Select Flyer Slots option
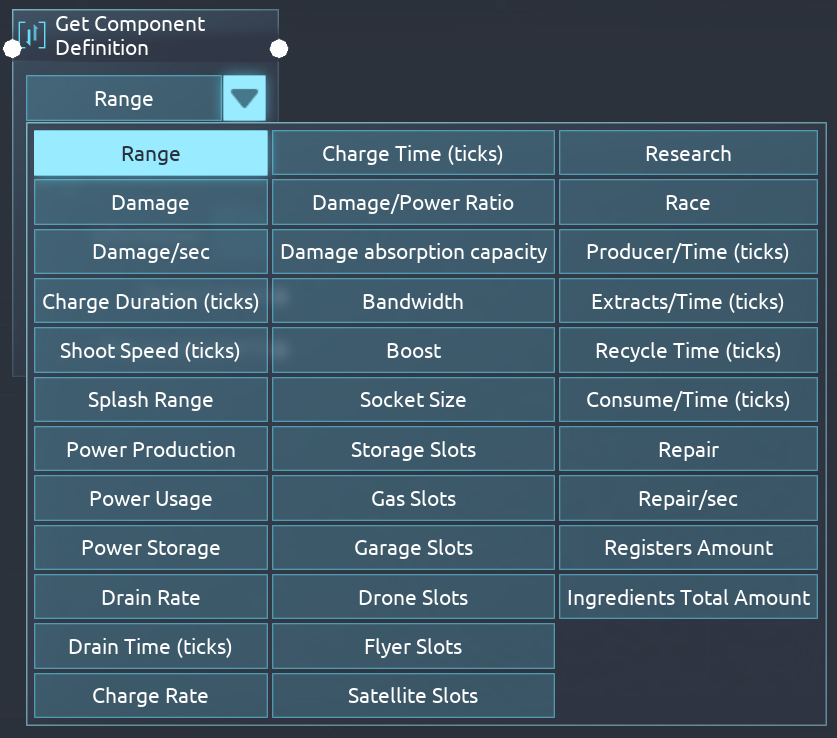This screenshot has width=837, height=738. click(413, 646)
